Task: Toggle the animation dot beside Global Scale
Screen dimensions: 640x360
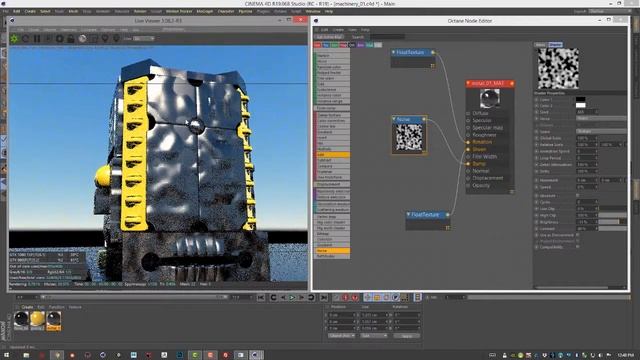Action: pos(537,138)
